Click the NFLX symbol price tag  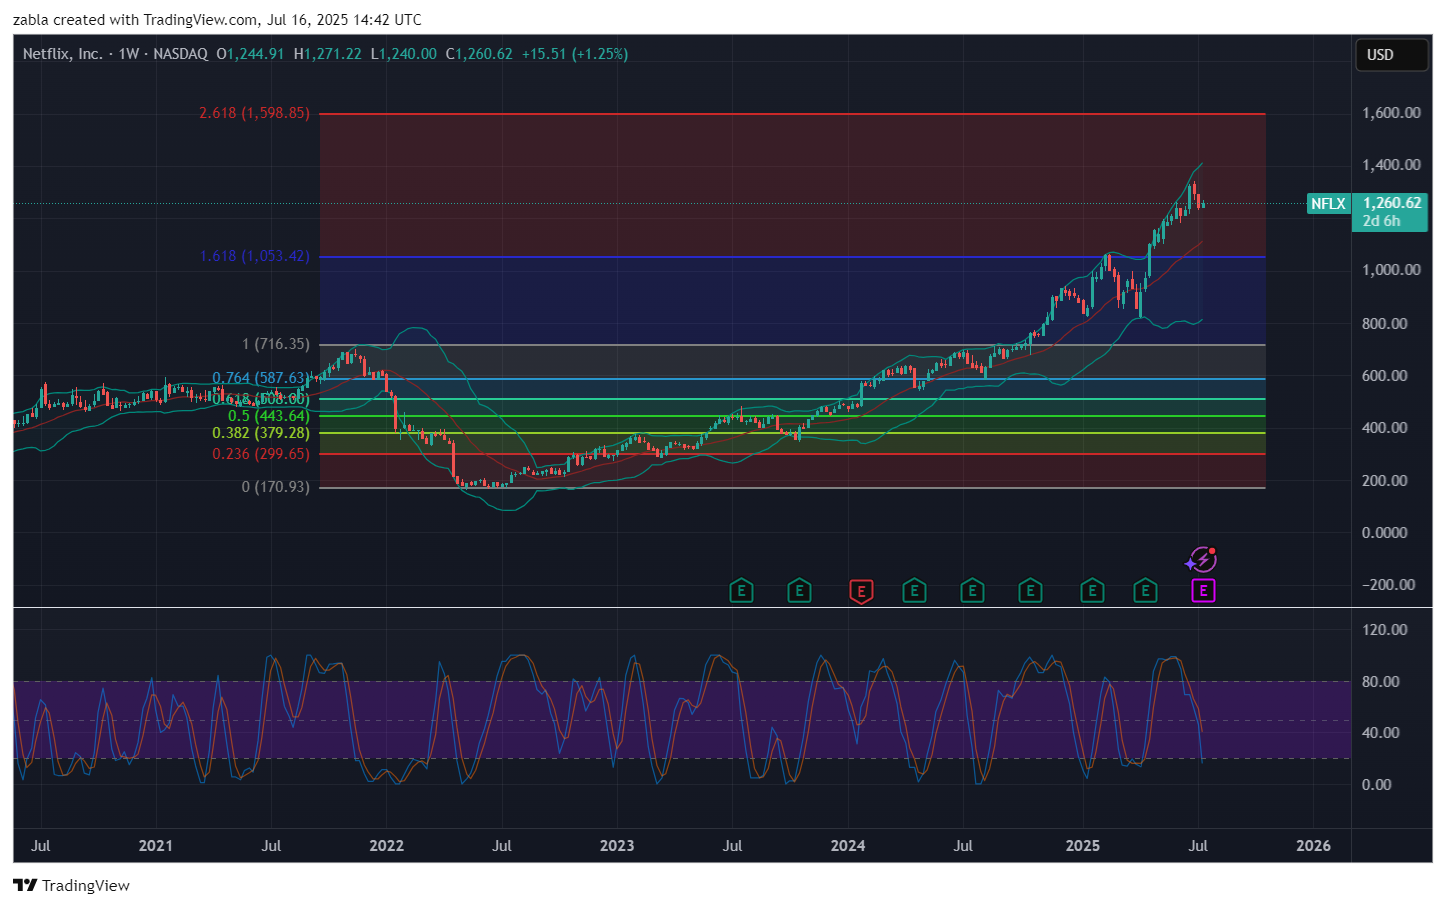click(x=1328, y=204)
